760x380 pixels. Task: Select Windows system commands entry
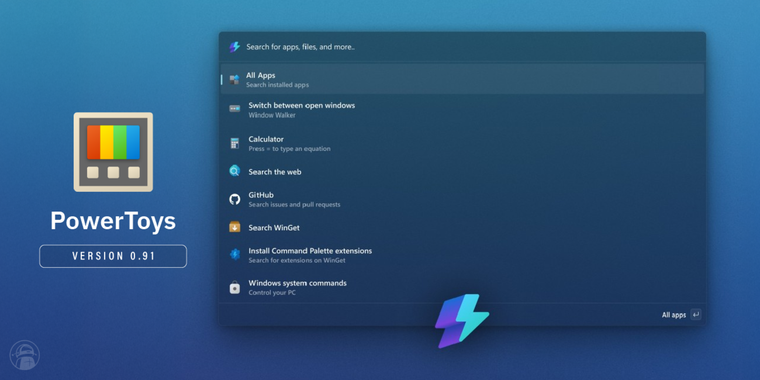[462, 287]
